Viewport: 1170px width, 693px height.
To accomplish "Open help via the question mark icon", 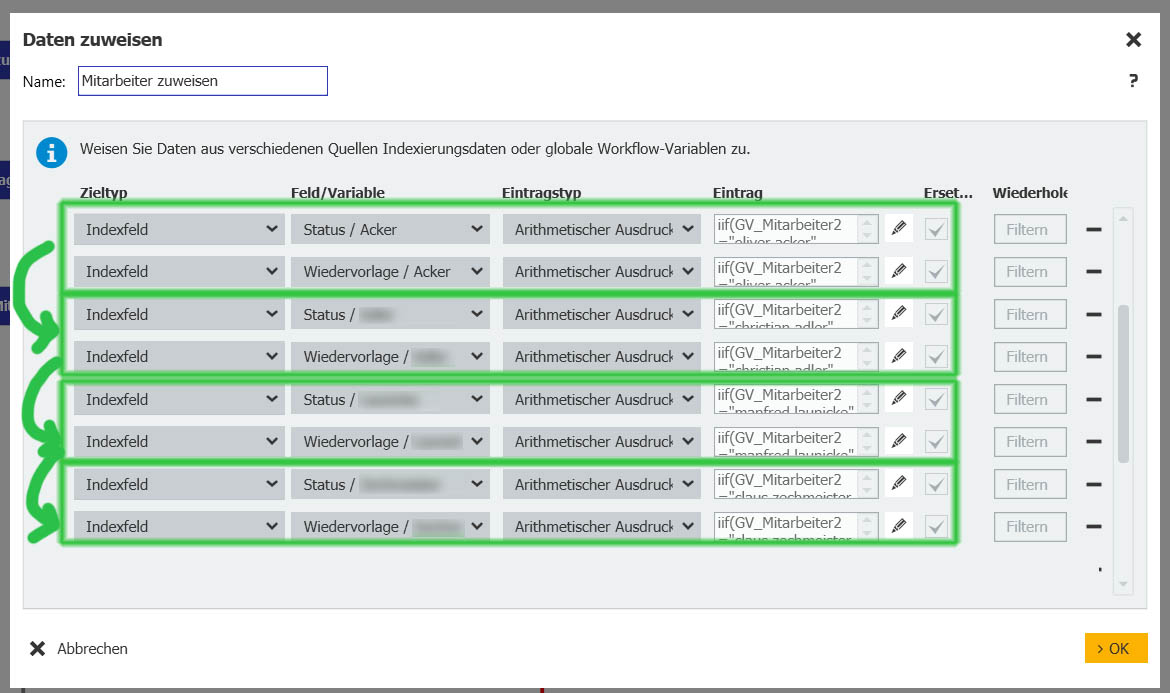I will tap(1133, 81).
